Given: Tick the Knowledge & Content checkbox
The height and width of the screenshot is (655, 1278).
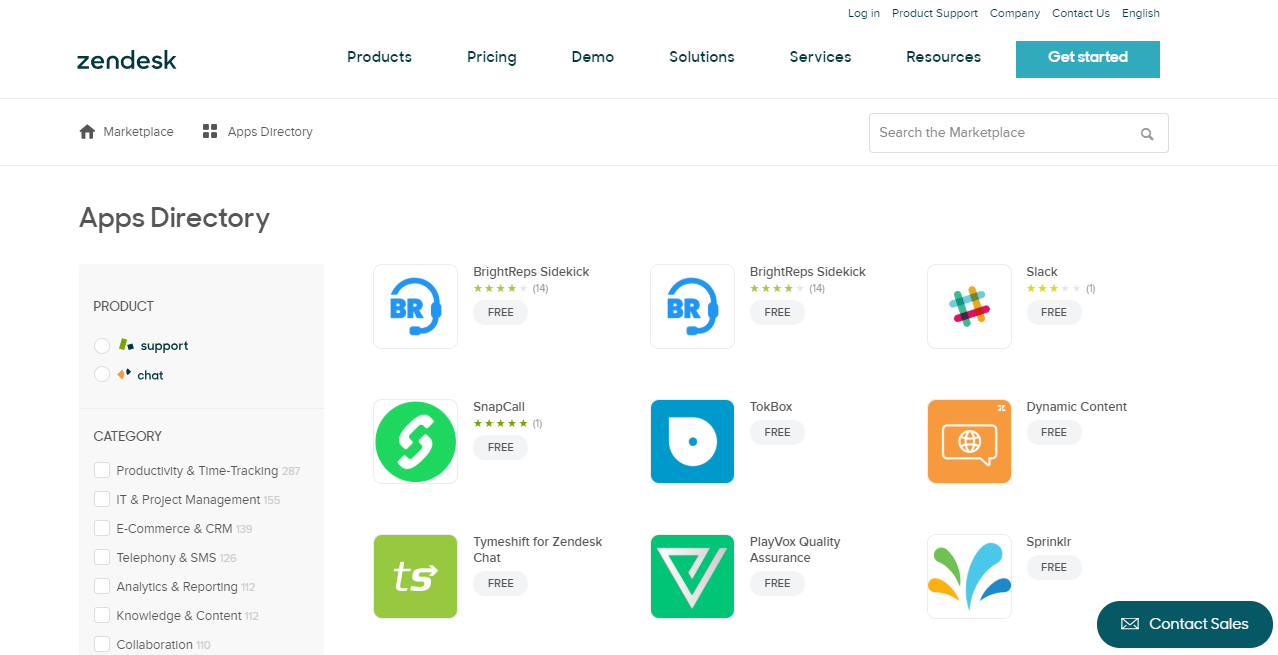Looking at the screenshot, I should click(x=102, y=615).
